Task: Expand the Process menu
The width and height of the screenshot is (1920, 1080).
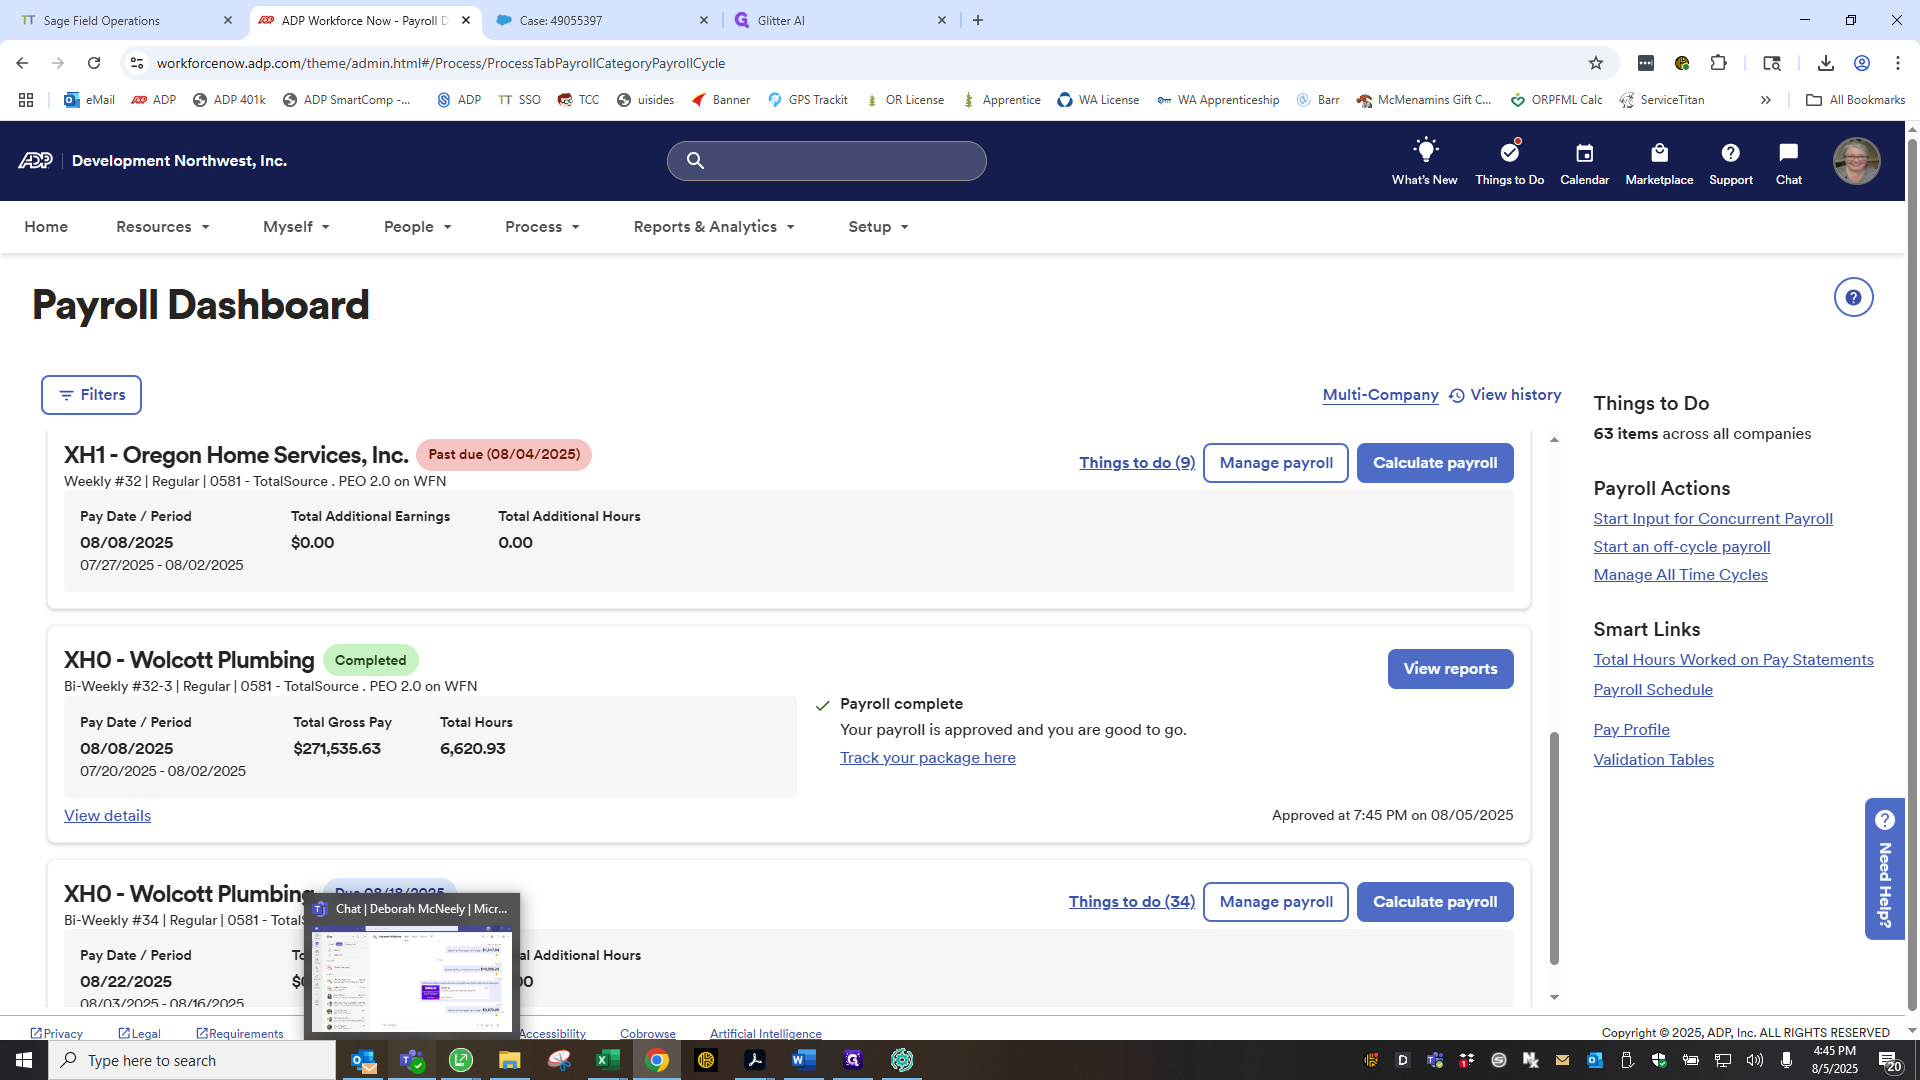Action: click(542, 227)
